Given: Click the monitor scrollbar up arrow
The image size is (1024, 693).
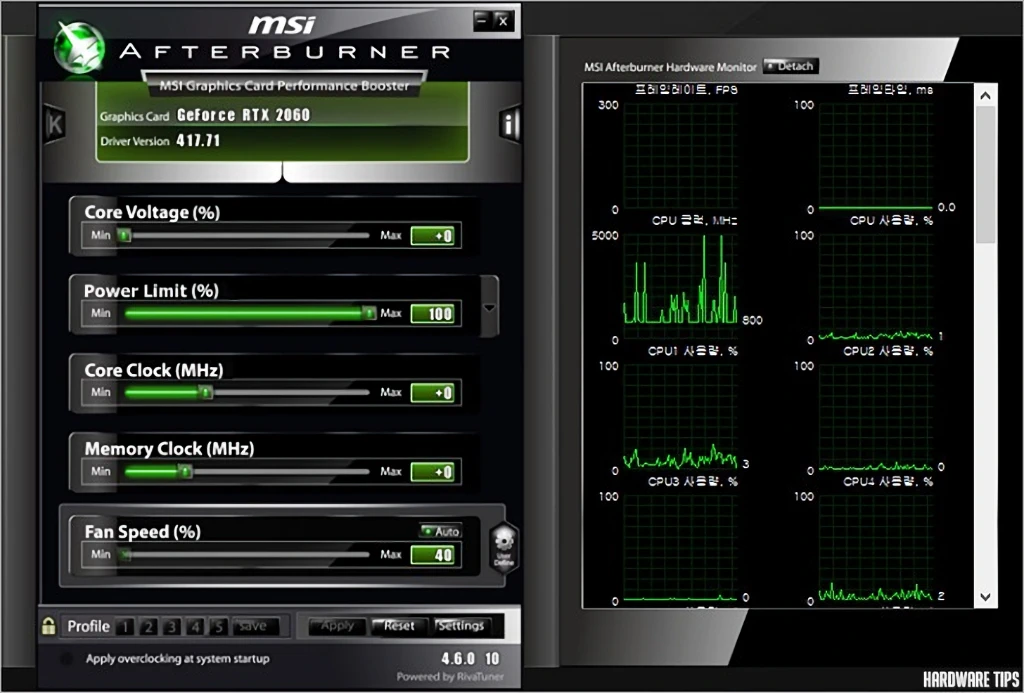Looking at the screenshot, I should (x=985, y=95).
